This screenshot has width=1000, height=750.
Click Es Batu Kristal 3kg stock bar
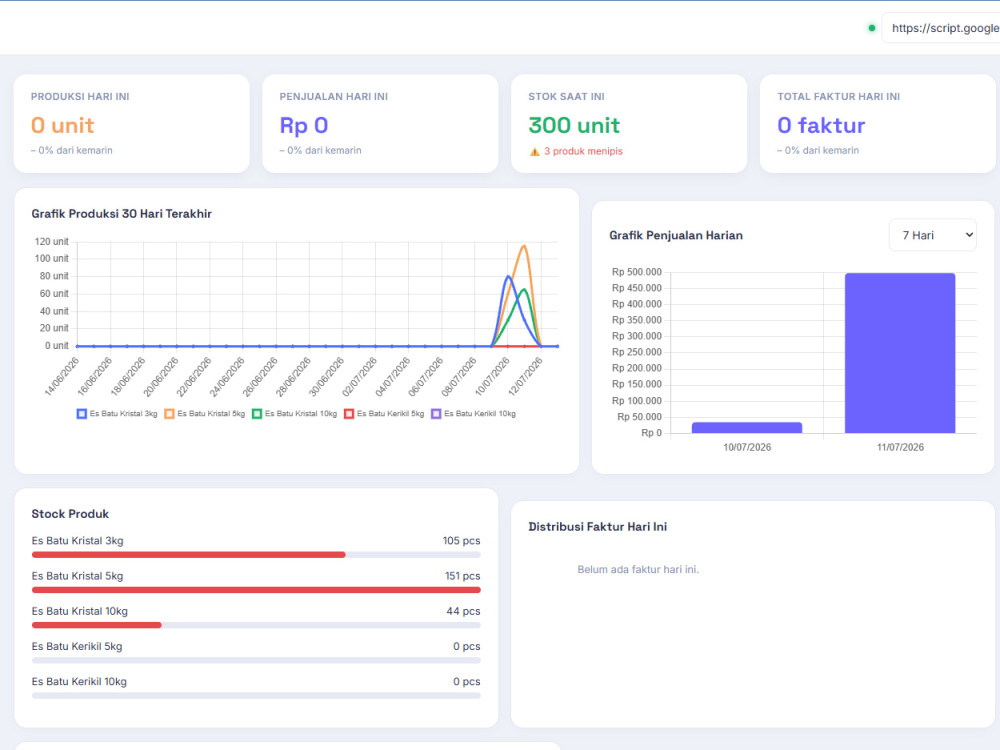click(256, 555)
